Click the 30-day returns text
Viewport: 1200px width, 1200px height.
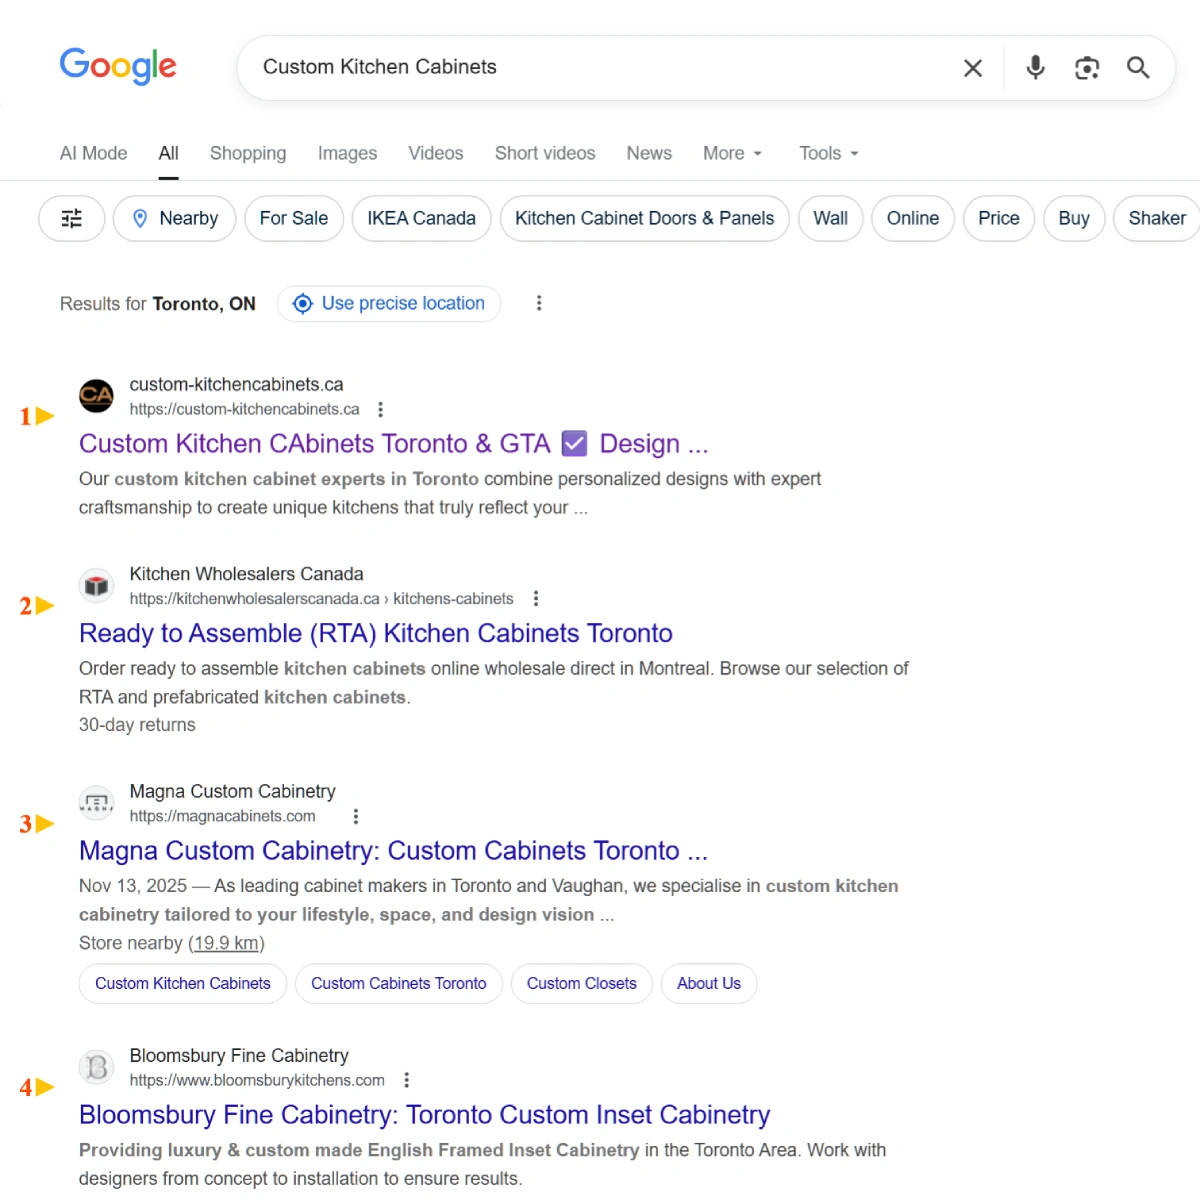137,725
